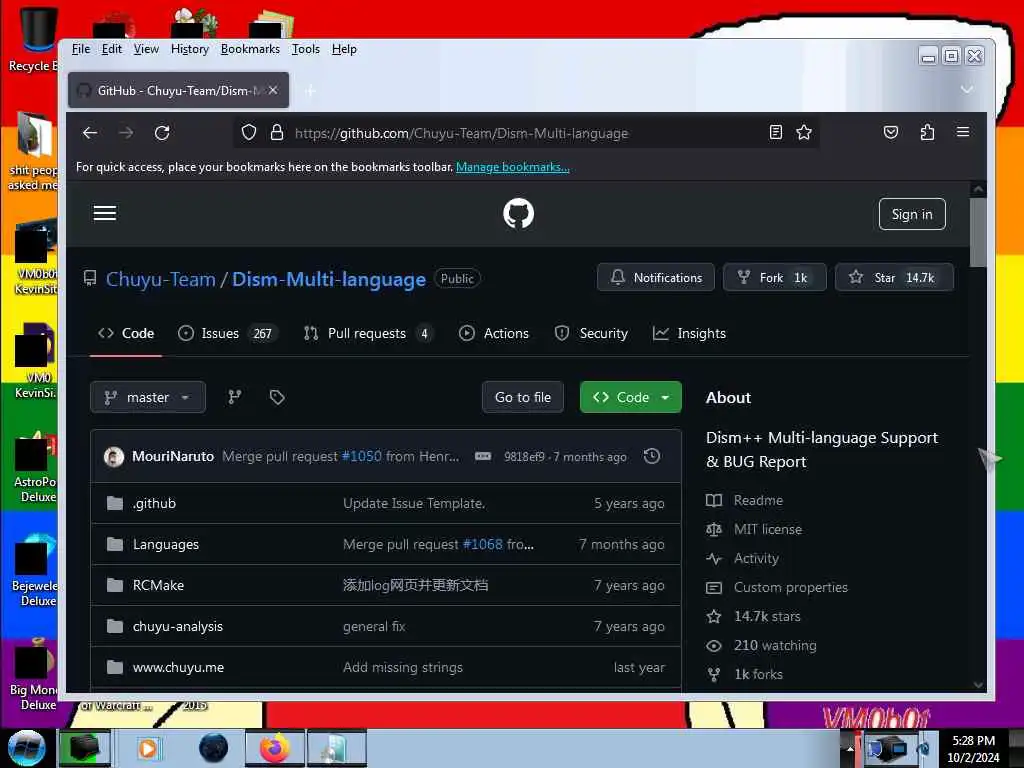
Task: Click the page vertical scrollbar thumb
Action: (x=978, y=232)
